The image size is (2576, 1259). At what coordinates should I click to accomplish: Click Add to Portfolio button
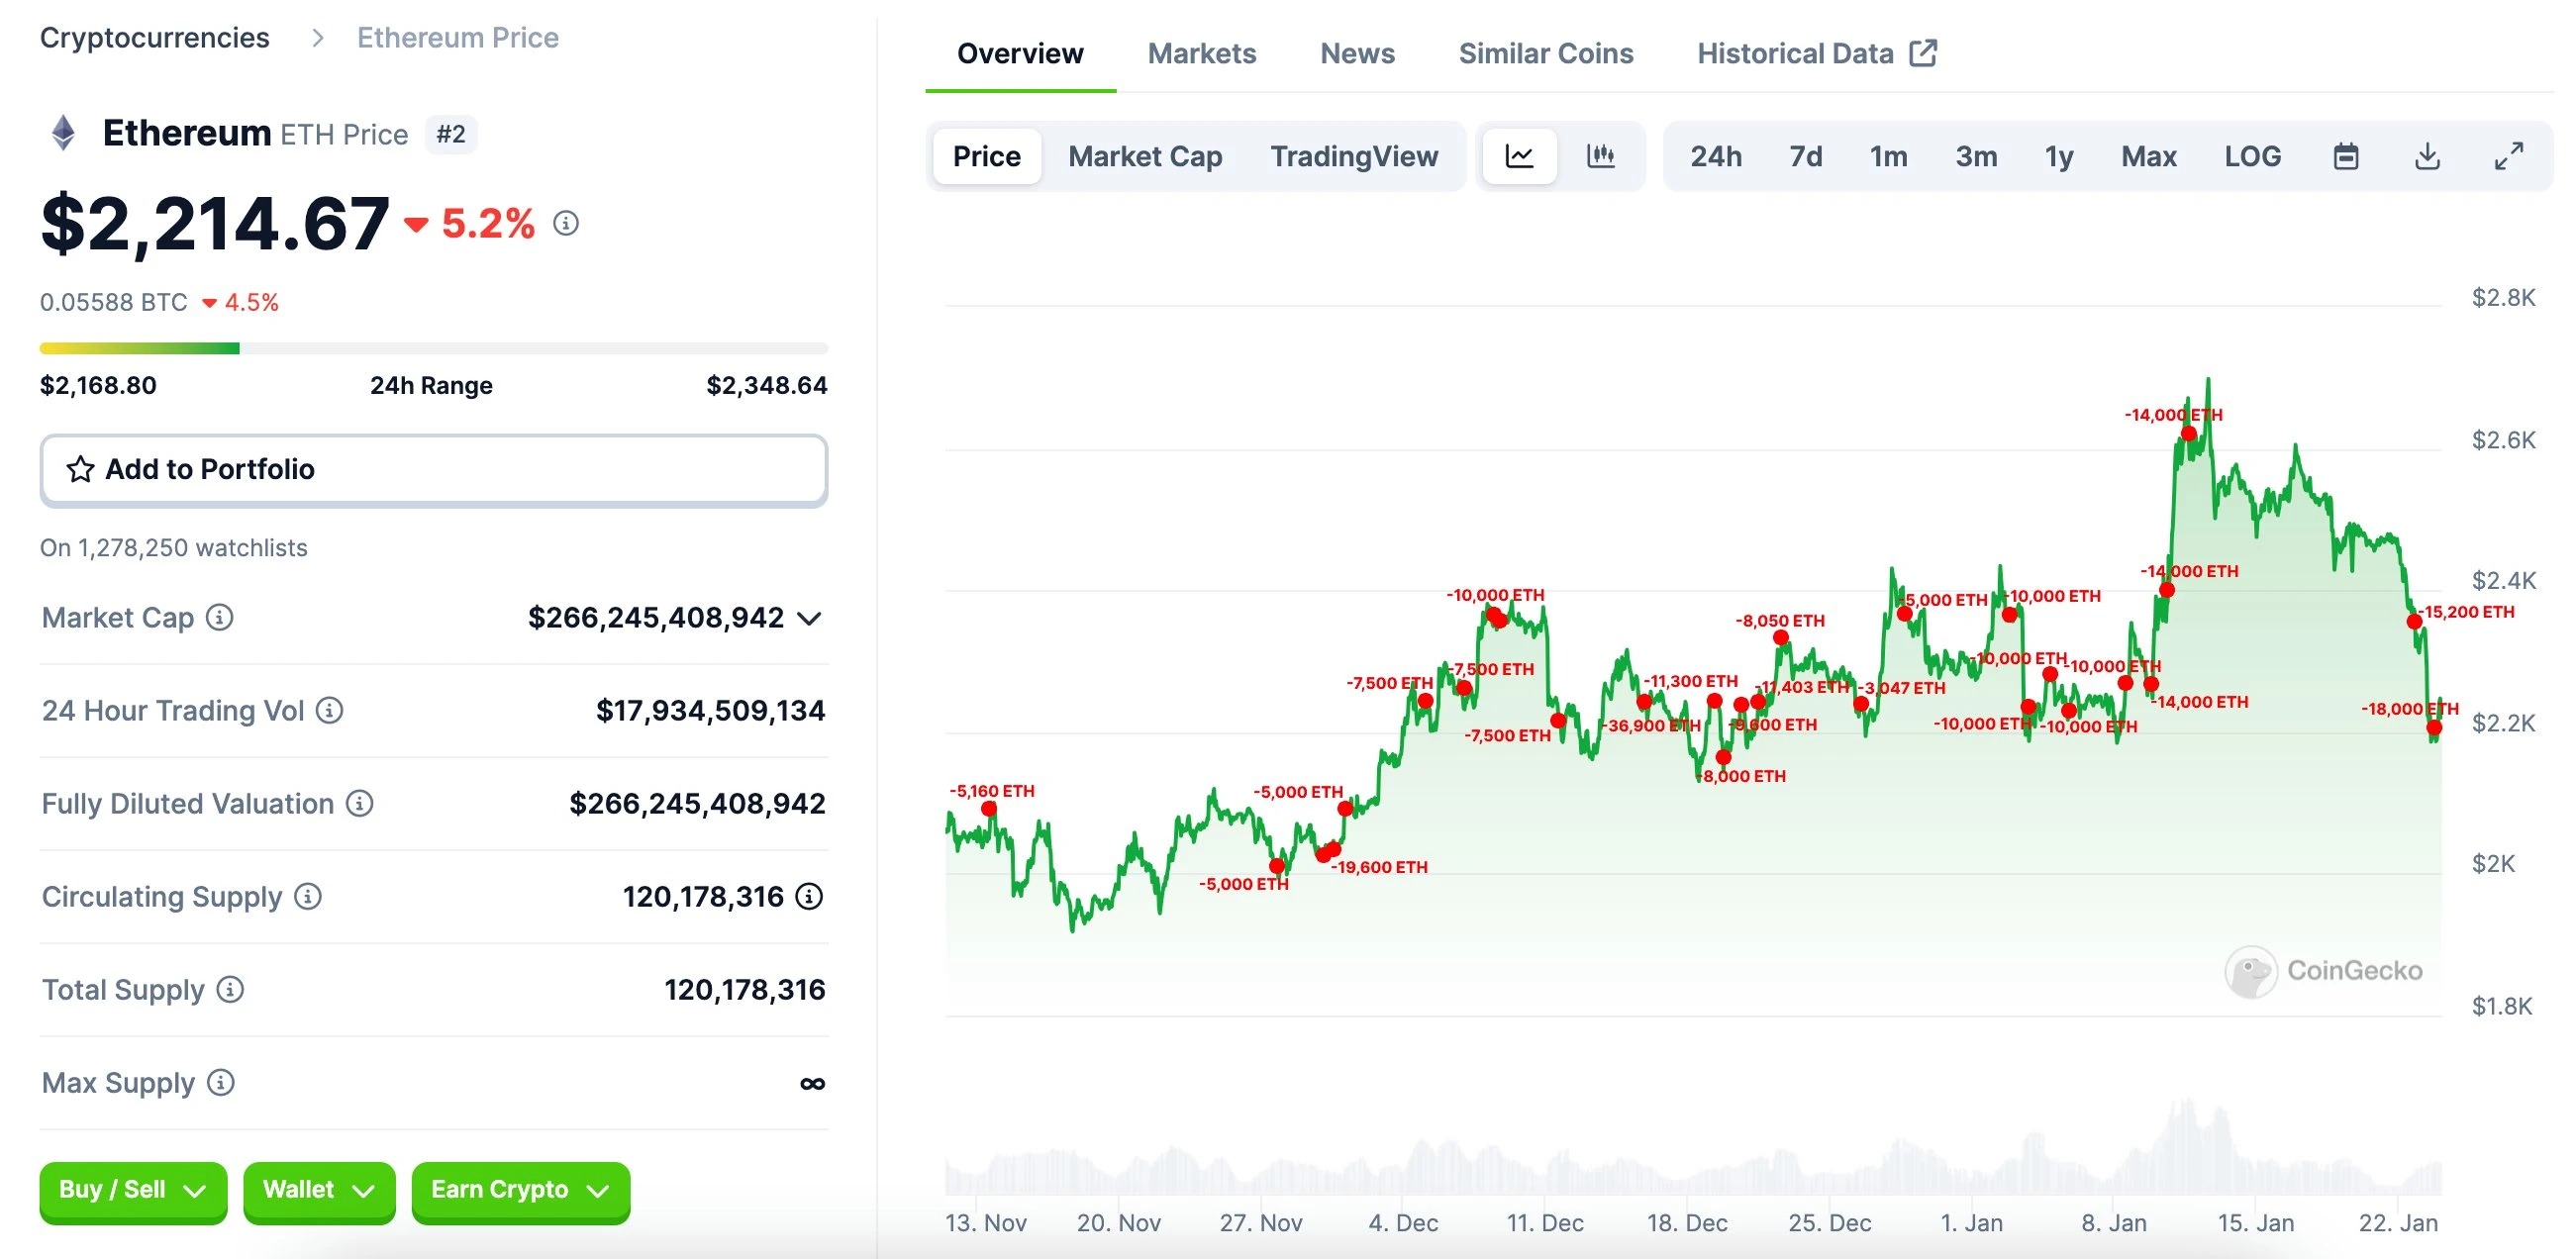click(436, 471)
